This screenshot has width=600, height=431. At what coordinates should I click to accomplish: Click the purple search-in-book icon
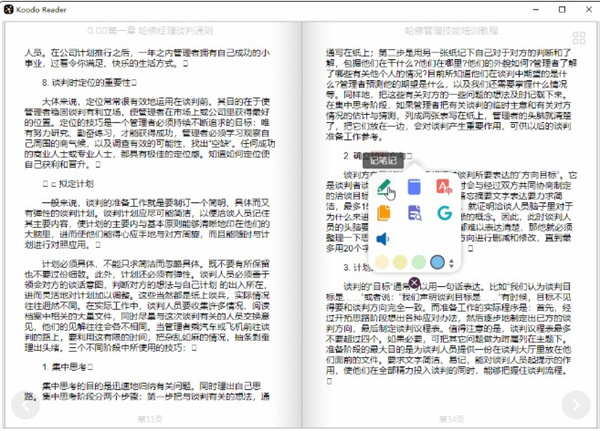(x=414, y=213)
